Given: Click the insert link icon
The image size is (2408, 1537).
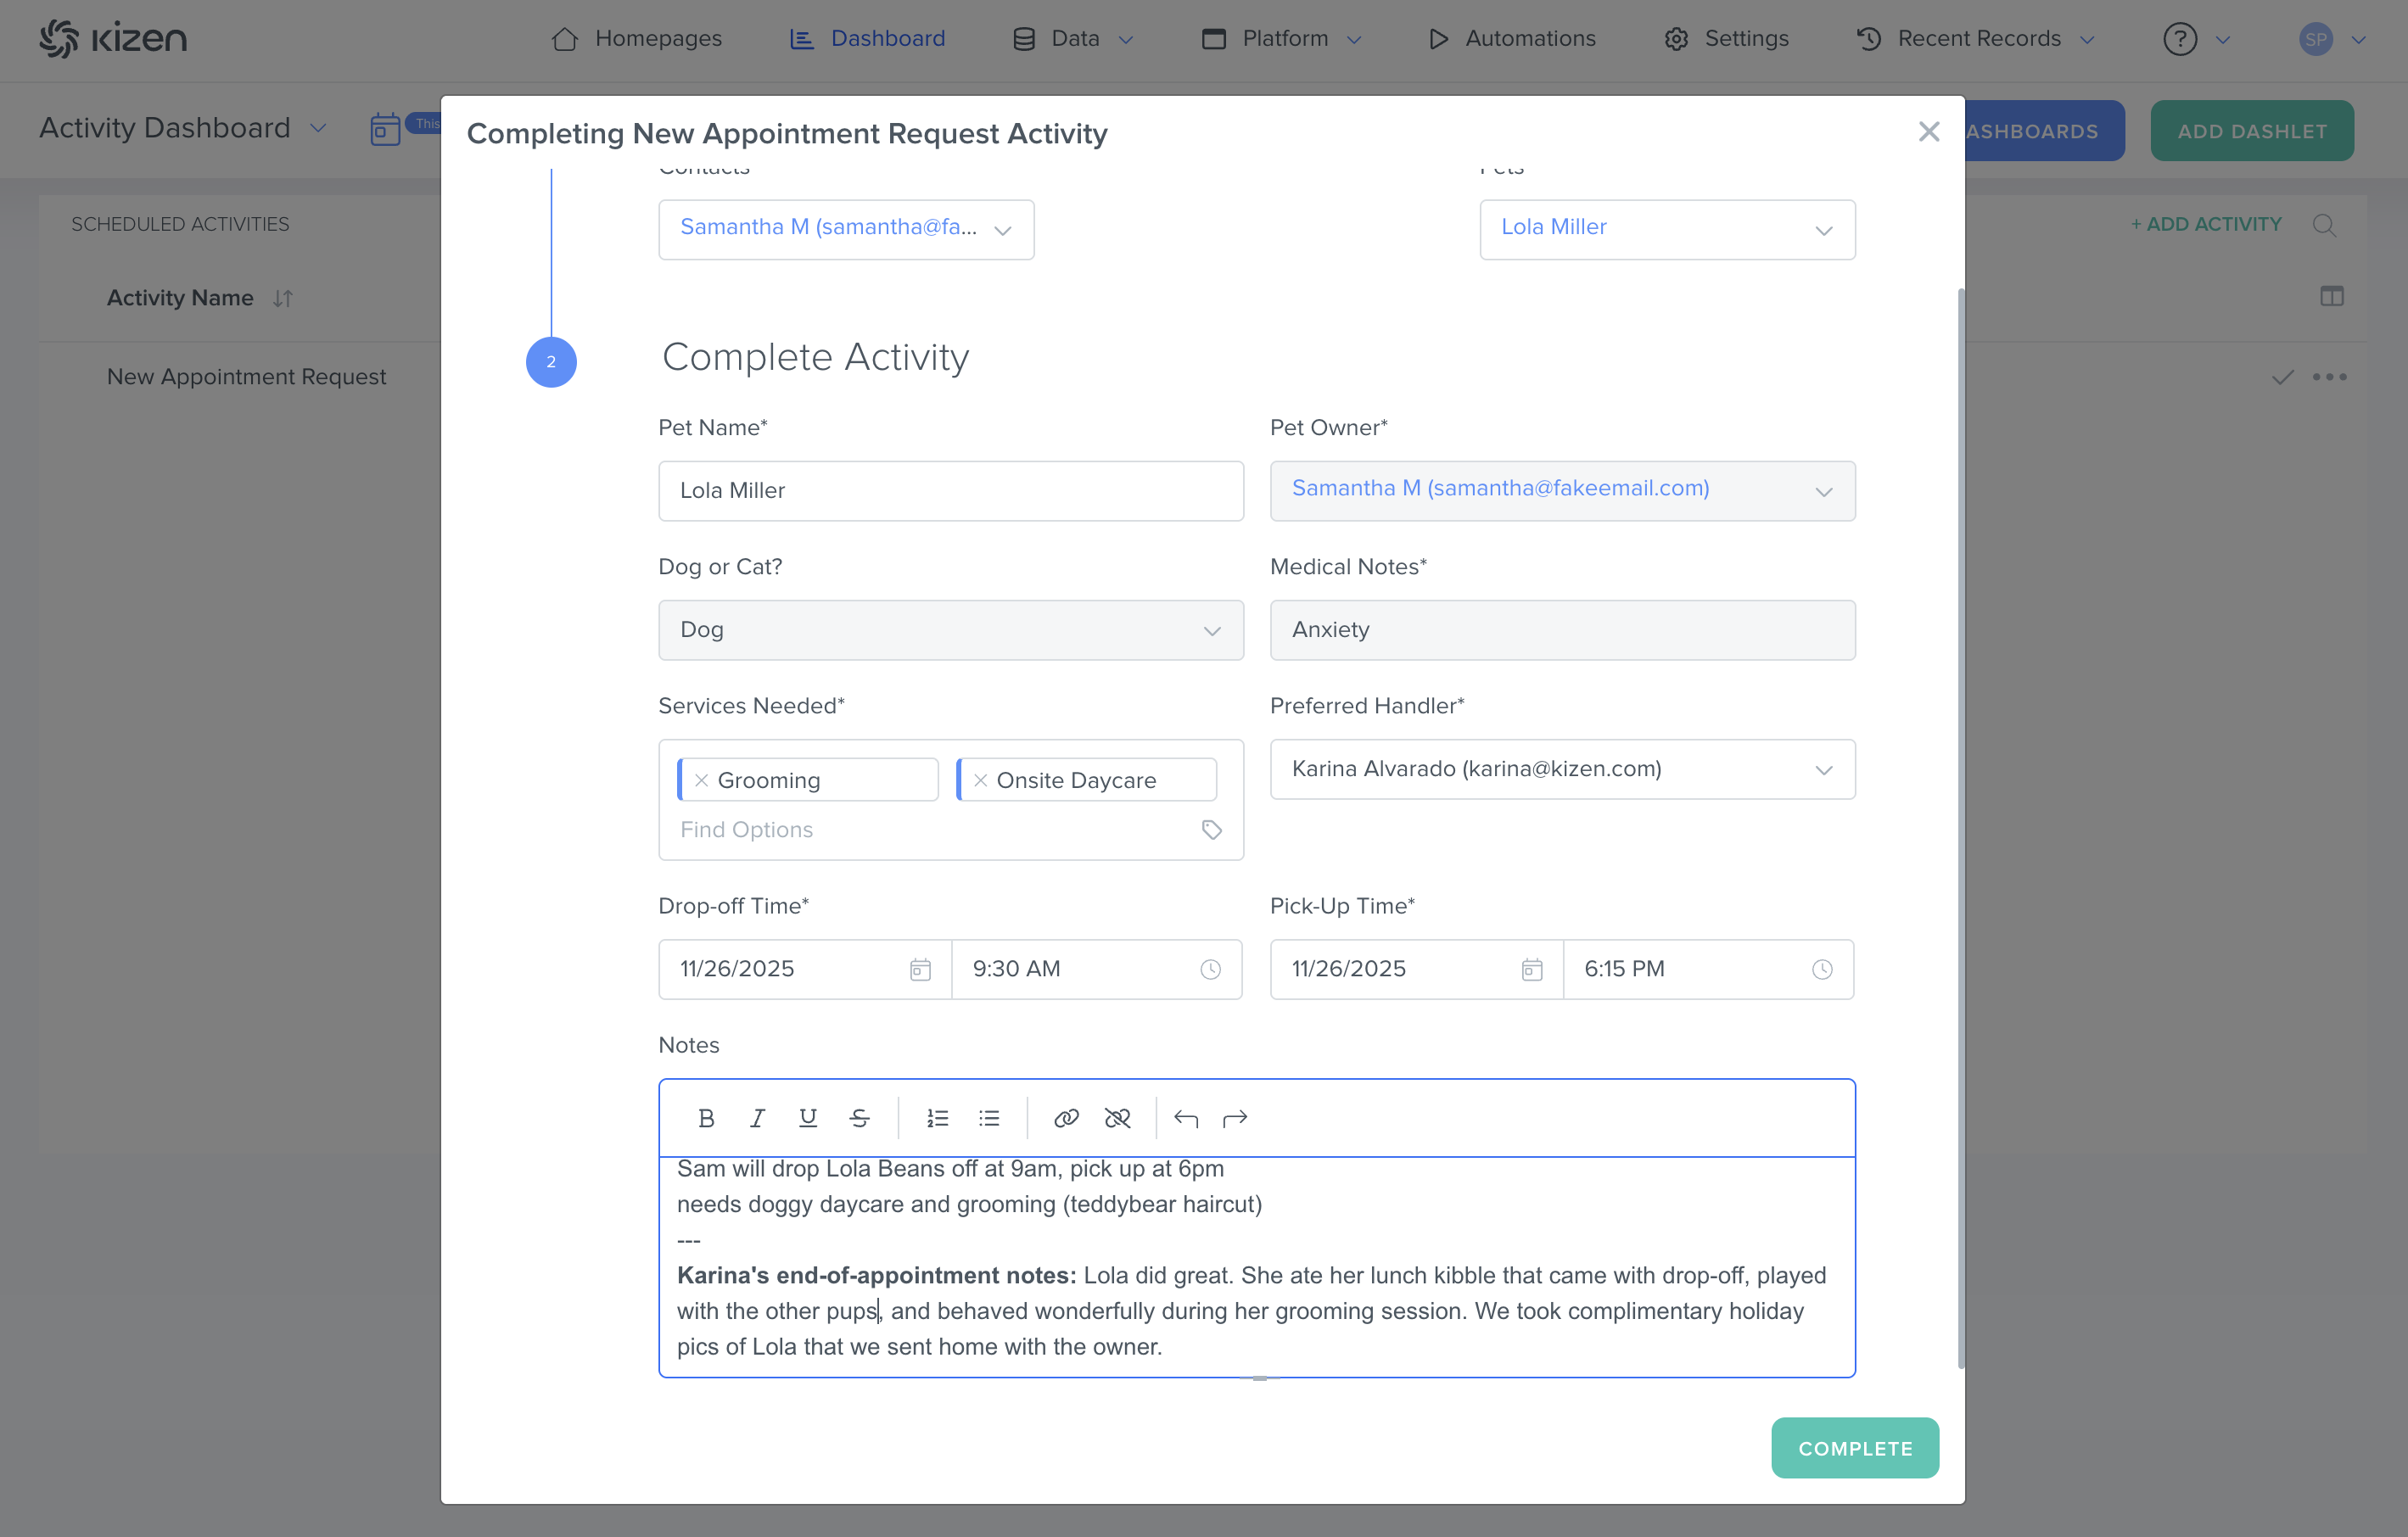Looking at the screenshot, I should click(x=1066, y=1118).
